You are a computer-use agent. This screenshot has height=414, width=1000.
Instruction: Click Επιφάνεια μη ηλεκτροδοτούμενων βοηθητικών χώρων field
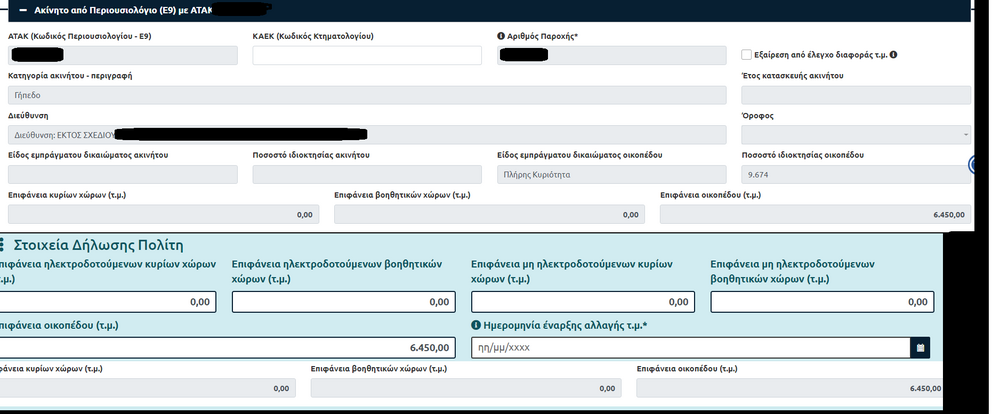click(821, 301)
